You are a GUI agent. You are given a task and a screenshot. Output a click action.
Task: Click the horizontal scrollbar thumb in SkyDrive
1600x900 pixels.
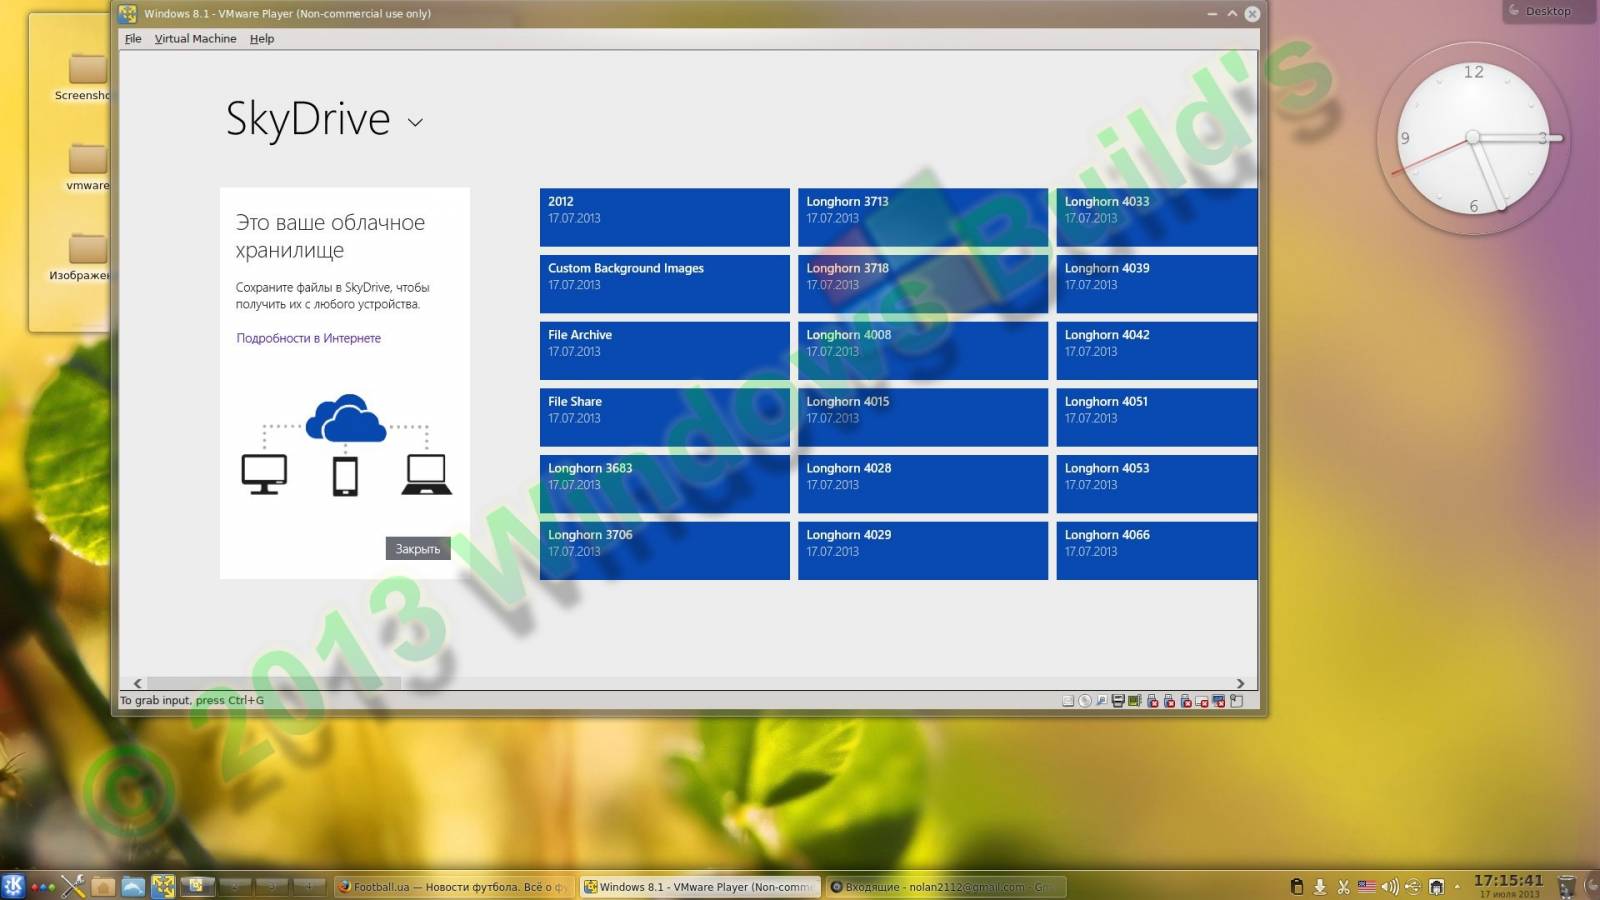pyautogui.click(x=274, y=683)
